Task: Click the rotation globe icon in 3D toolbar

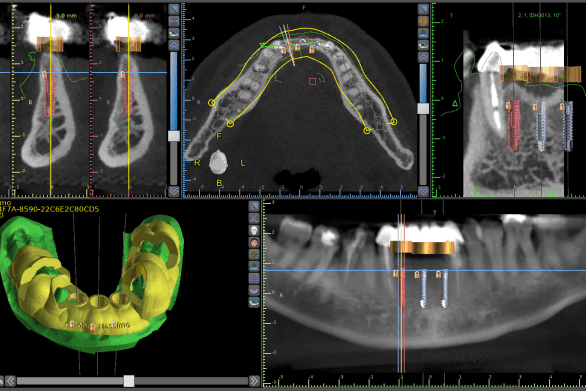Action: tap(254, 255)
